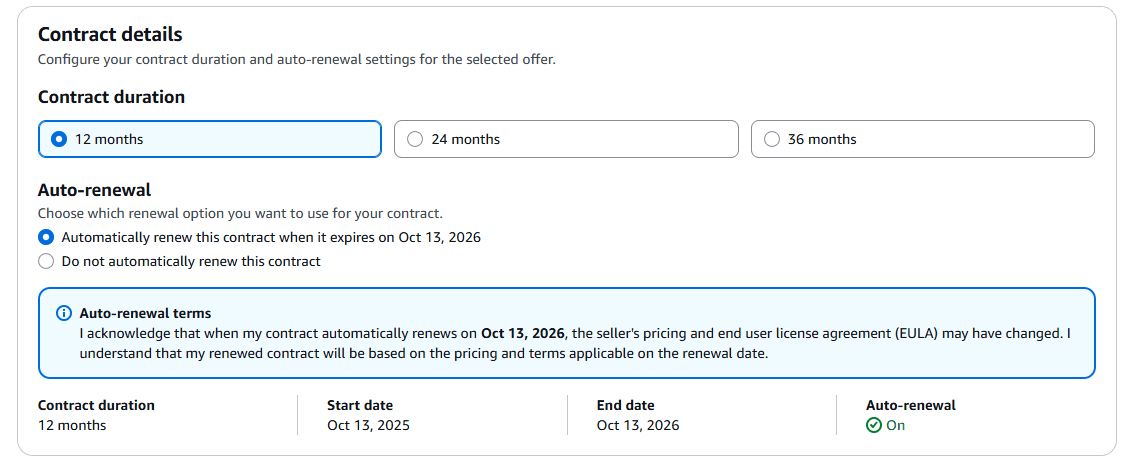Enable automatic renewal on Oct 13, 2026
Viewport: 1139px width, 460px height.
tap(46, 237)
